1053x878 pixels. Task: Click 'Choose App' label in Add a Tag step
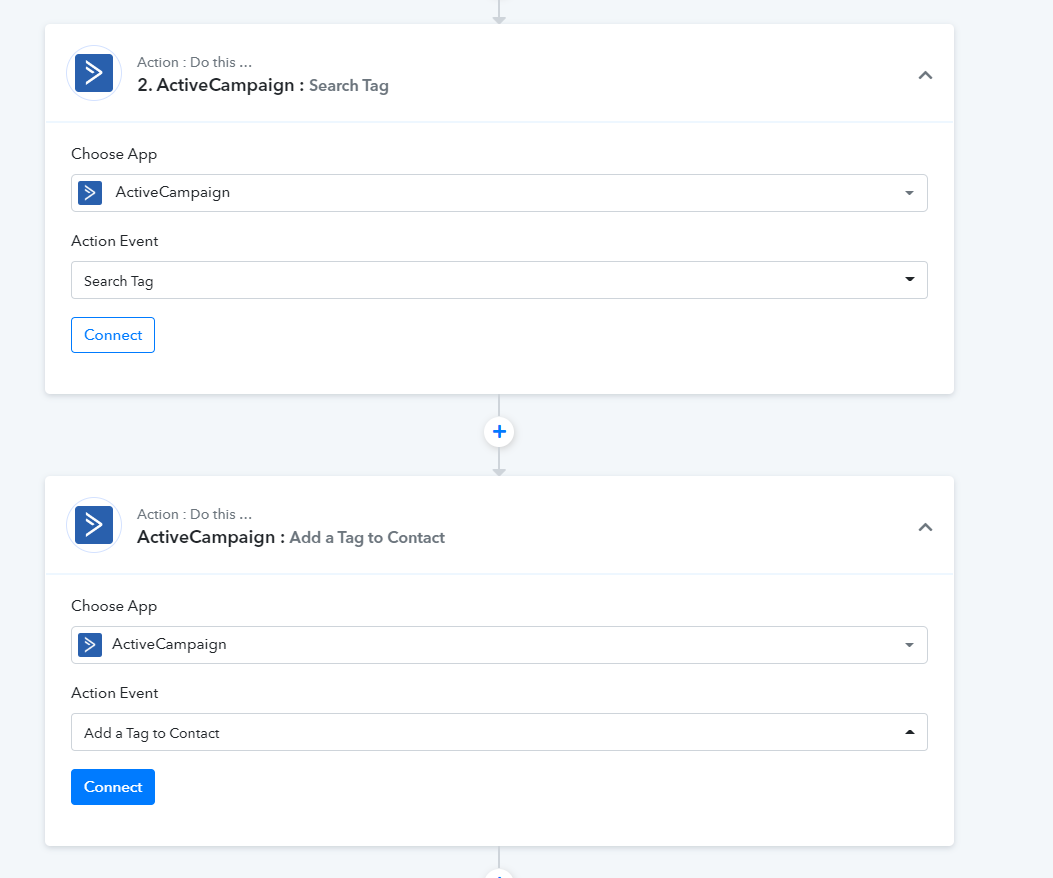pyautogui.click(x=114, y=606)
